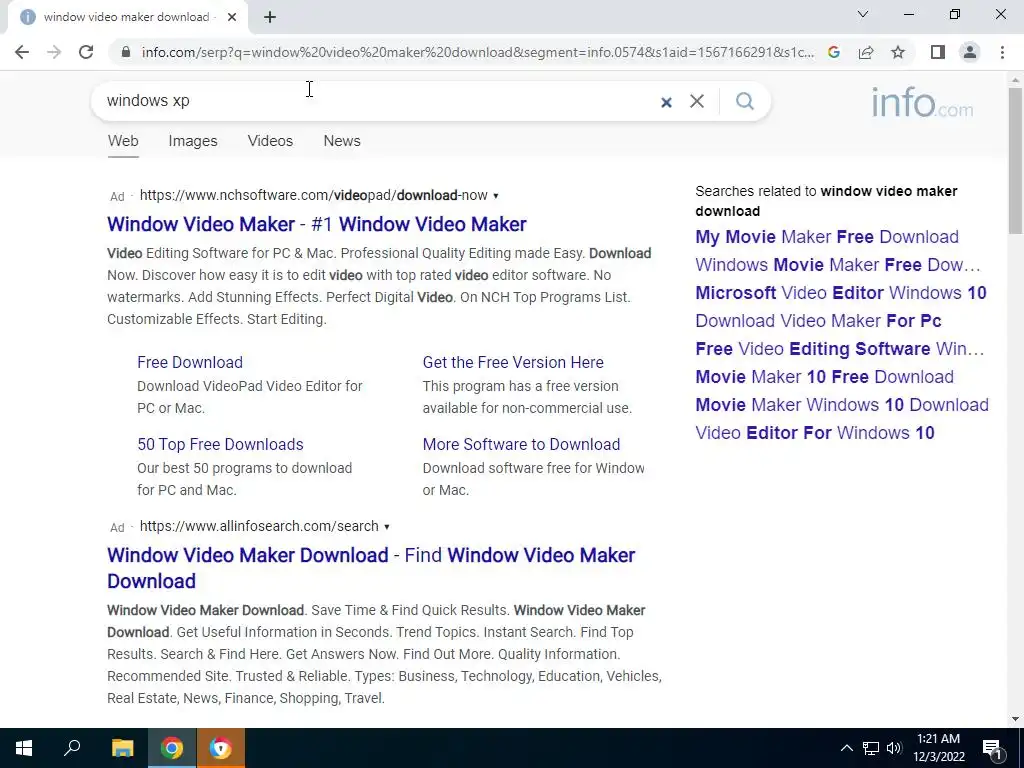Open More Software to Download link
This screenshot has width=1024, height=768.
[x=521, y=444]
